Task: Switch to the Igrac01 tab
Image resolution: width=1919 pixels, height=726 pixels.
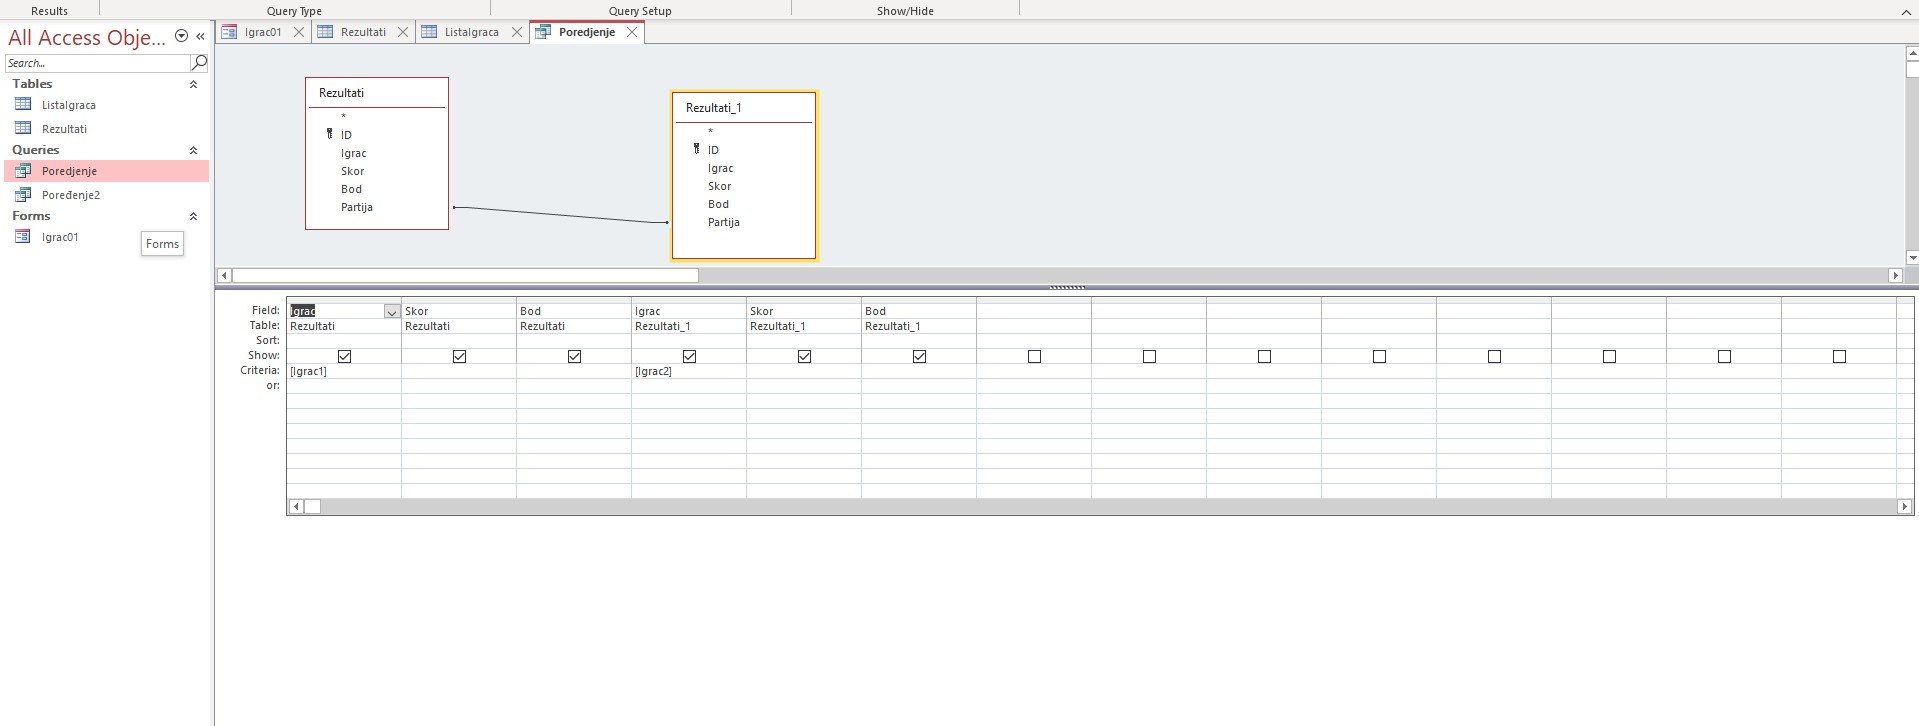Action: coord(263,32)
